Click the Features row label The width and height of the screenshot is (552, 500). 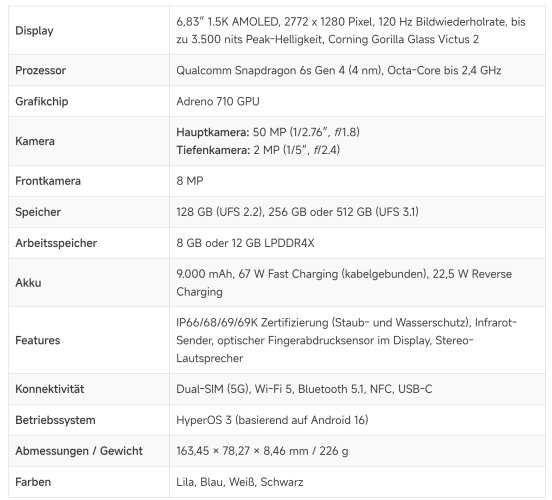click(x=38, y=340)
